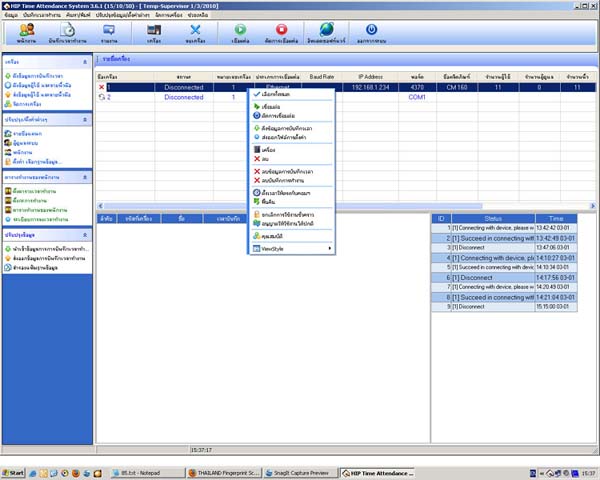600x480 pixels.
Task: Click the red X icon on device row 1
Action: [101, 87]
